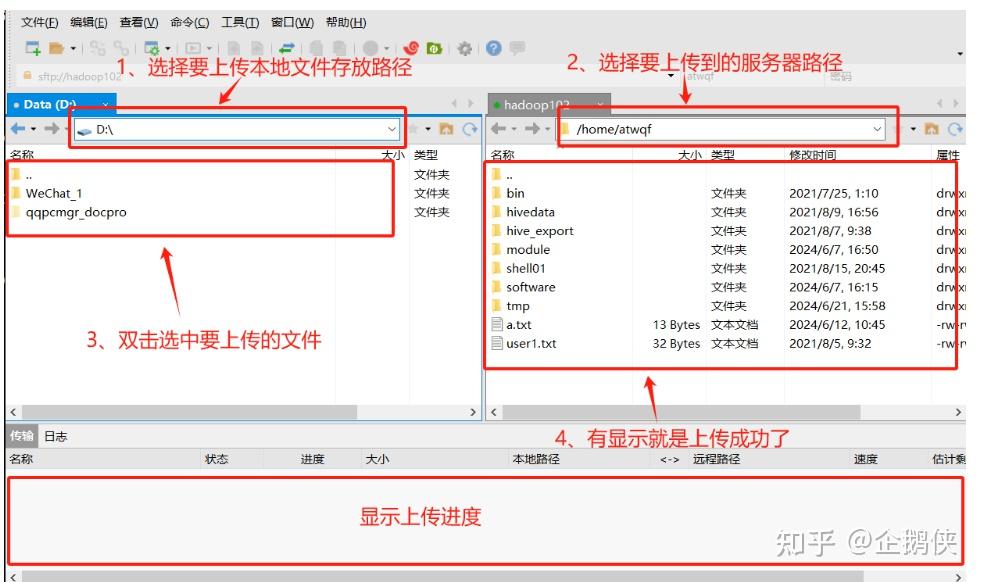The image size is (982, 582).
Task: Open local favorites dropdown arrow
Action: 428,129
